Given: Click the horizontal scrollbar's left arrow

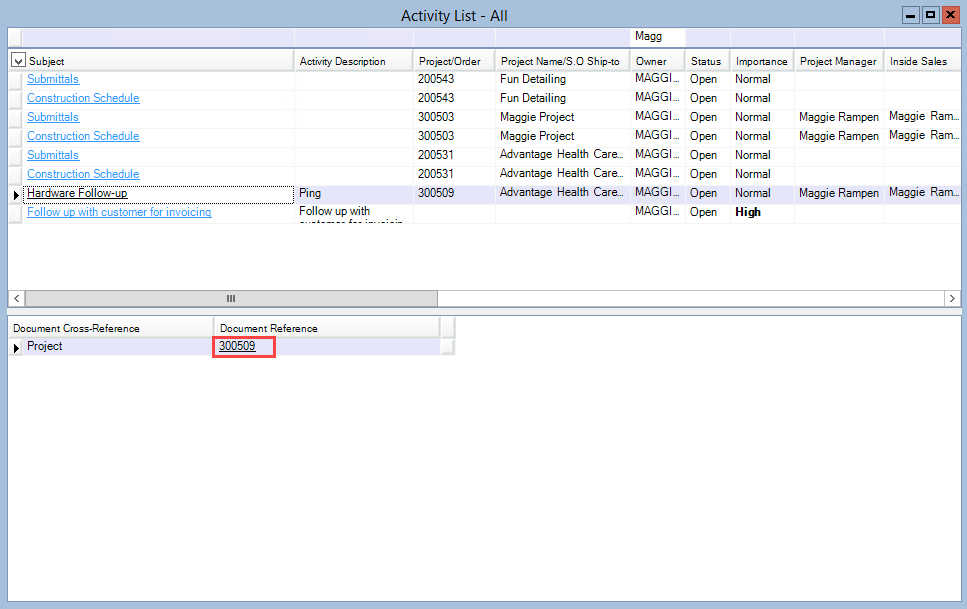Looking at the screenshot, I should click(x=16, y=298).
